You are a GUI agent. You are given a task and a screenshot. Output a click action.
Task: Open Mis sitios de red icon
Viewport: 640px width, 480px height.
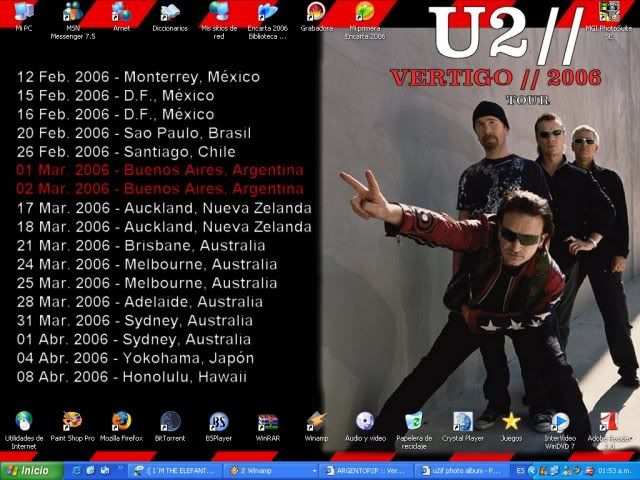coord(219,14)
